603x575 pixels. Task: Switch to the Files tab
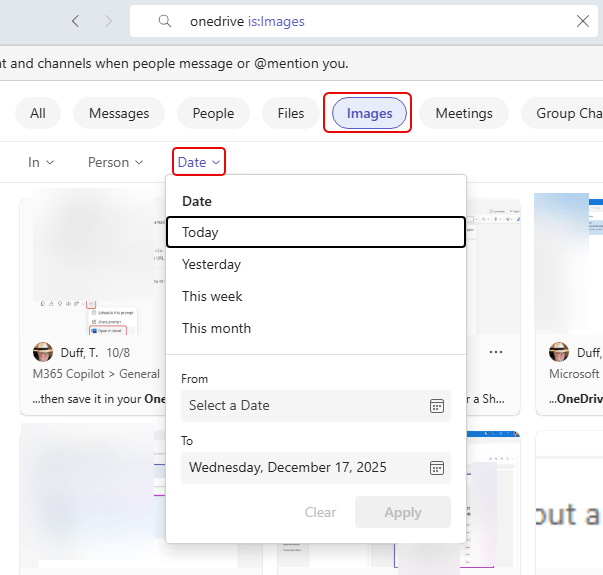[291, 113]
